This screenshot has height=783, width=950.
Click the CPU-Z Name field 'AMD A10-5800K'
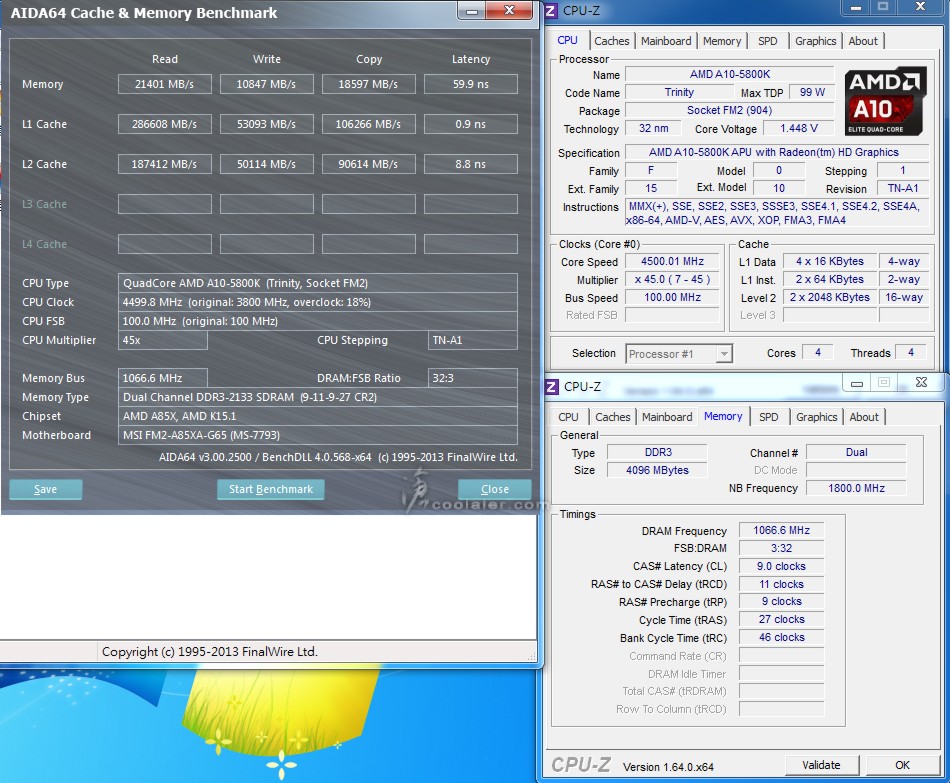coord(729,75)
